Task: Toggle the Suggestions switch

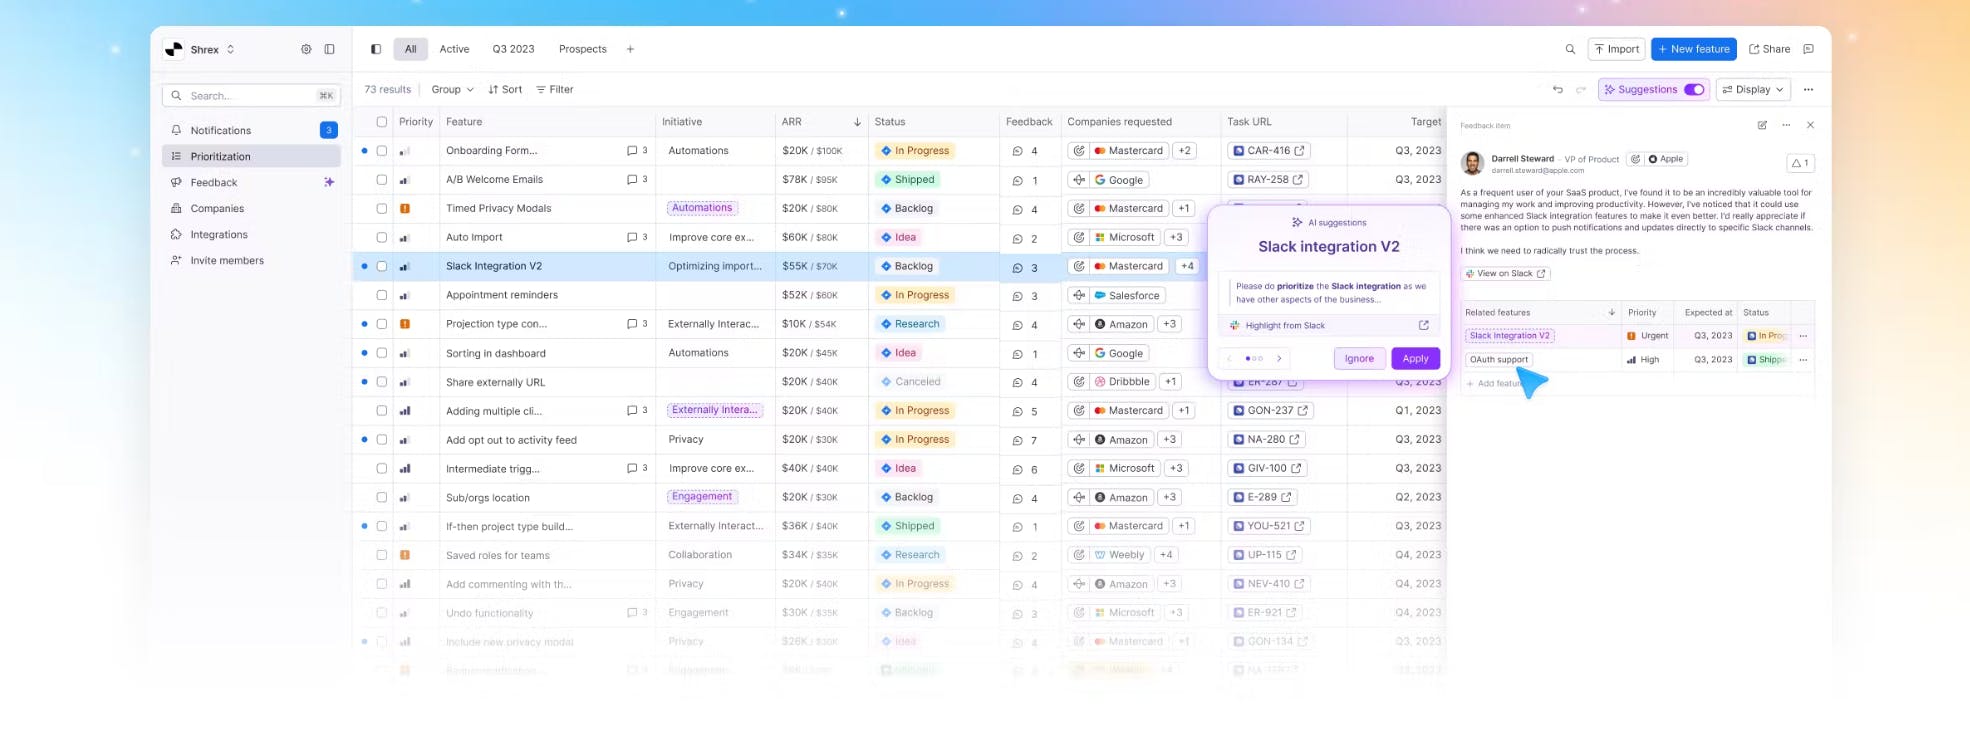Action: coord(1693,90)
